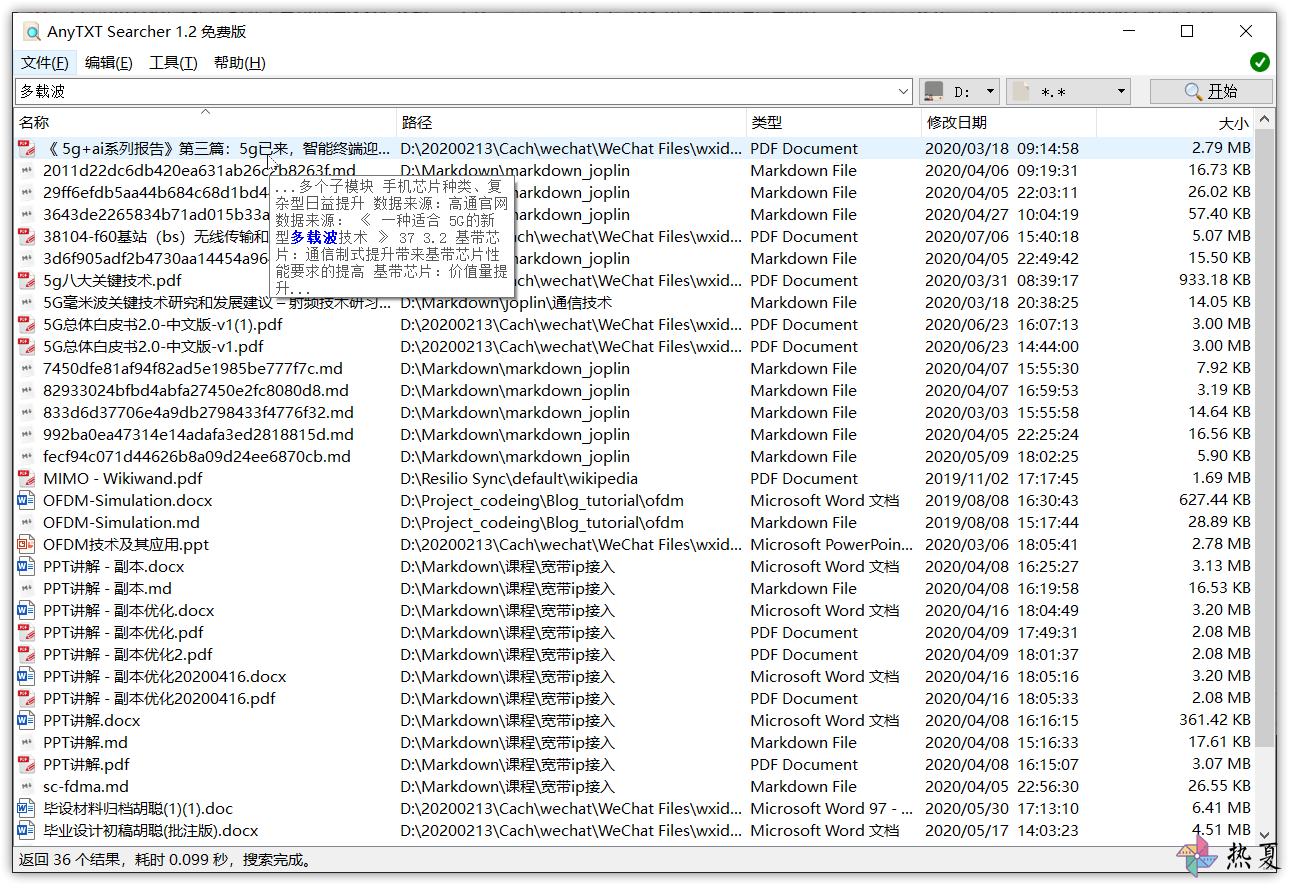Click Word icon of PPT讲解 - 副本优化.docx
This screenshot has height=885, width=1289.
[27, 611]
